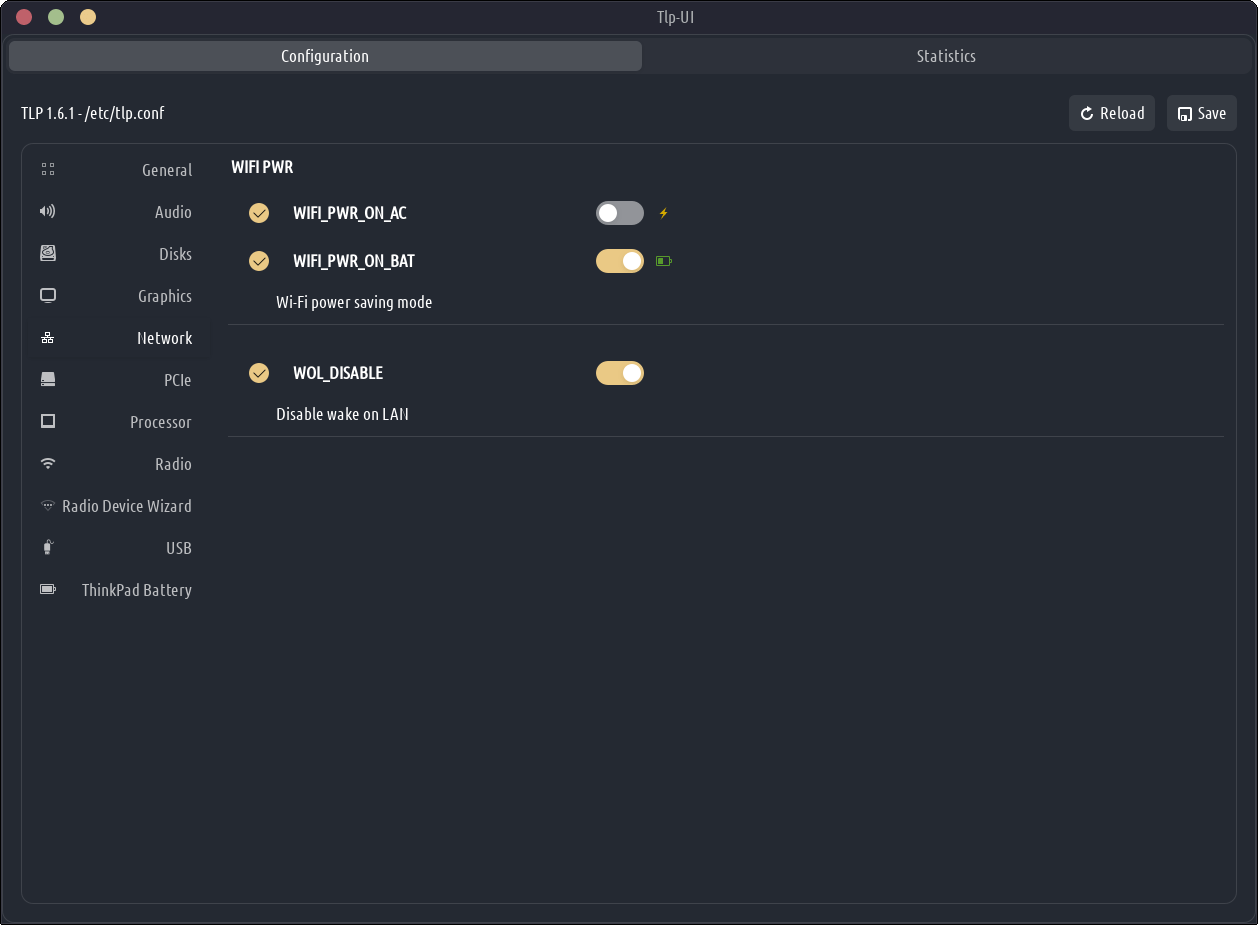The height and width of the screenshot is (925, 1258).
Task: Select the Configuration tab
Action: point(325,56)
